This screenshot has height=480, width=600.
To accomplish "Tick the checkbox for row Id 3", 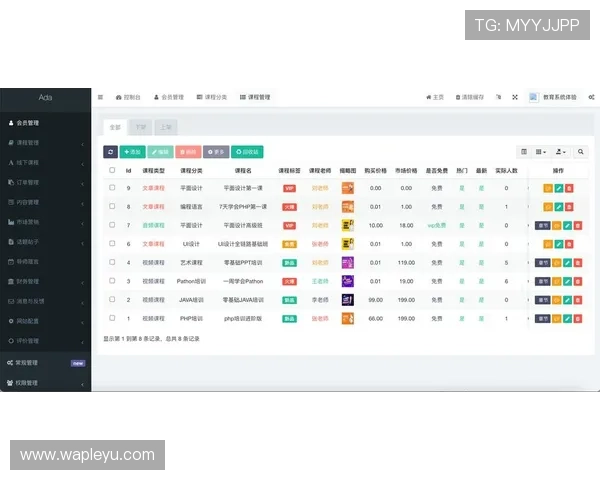I will [112, 281].
